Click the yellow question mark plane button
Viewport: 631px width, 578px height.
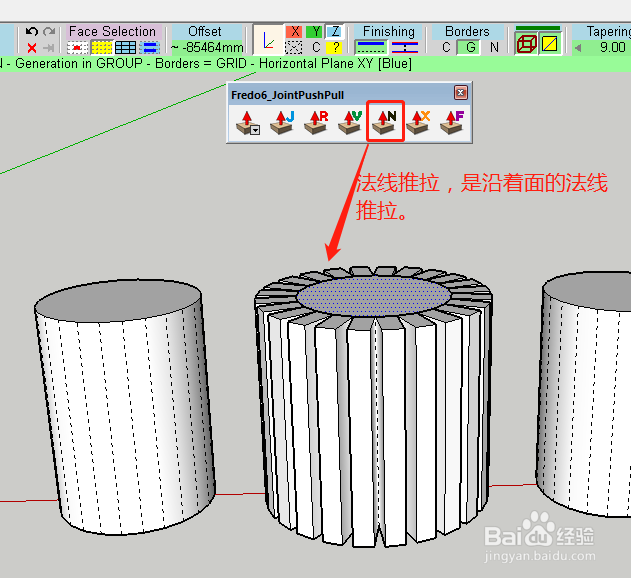(x=335, y=47)
